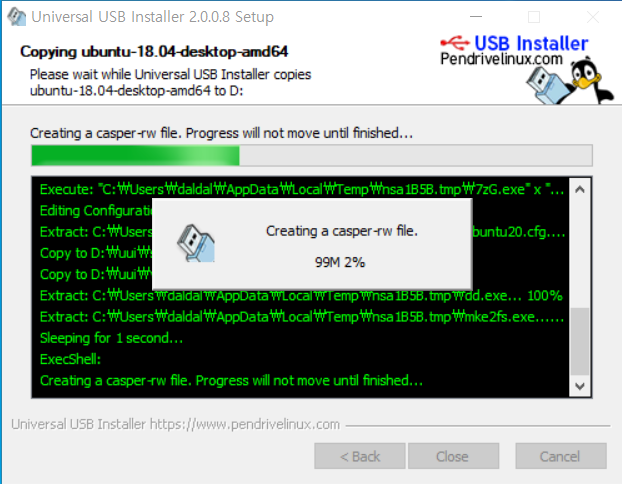The image size is (622, 484).
Task: Click scroll up arrow in log
Action: pos(580,190)
